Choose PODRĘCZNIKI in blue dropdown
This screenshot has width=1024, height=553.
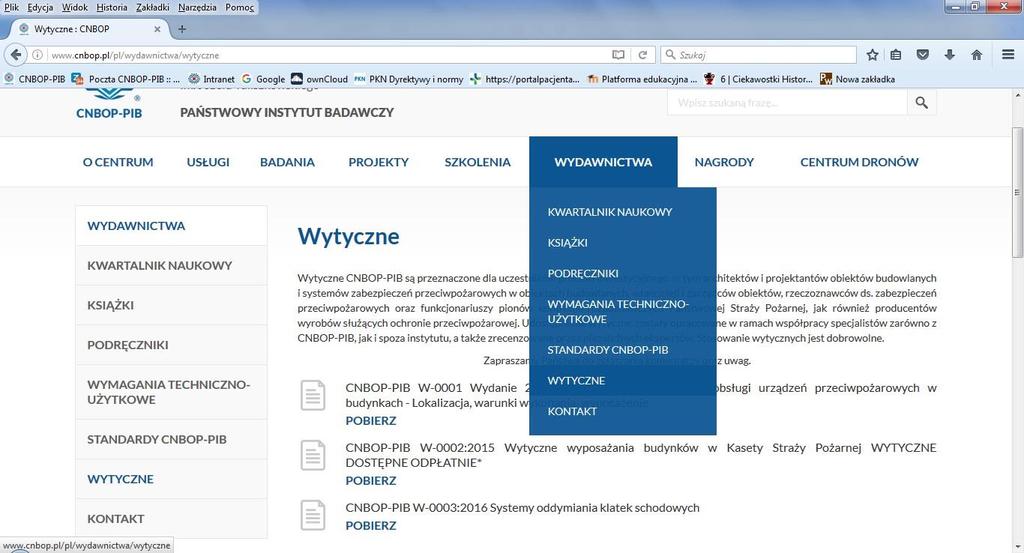click(583, 273)
